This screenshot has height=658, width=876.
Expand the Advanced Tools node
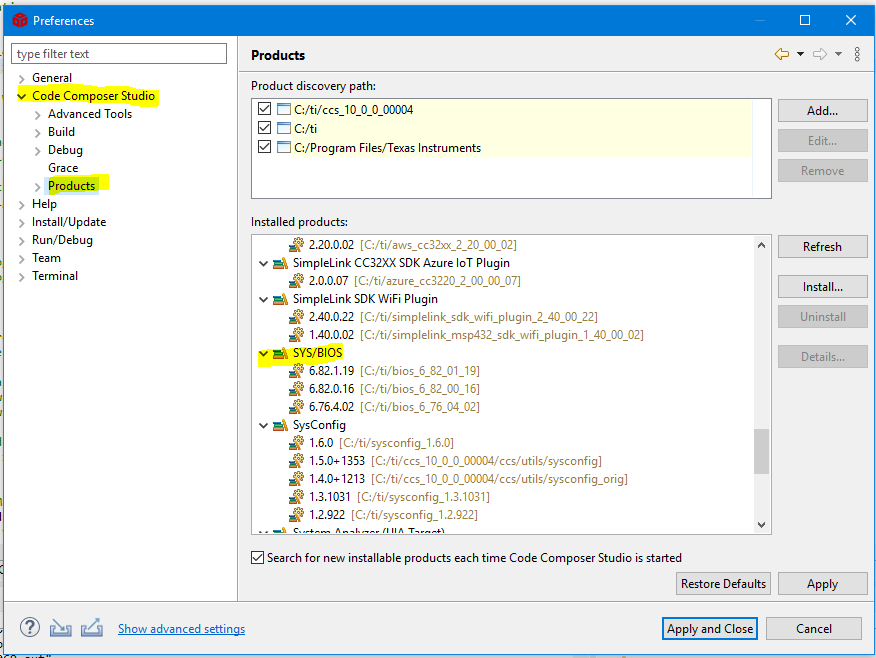click(37, 115)
